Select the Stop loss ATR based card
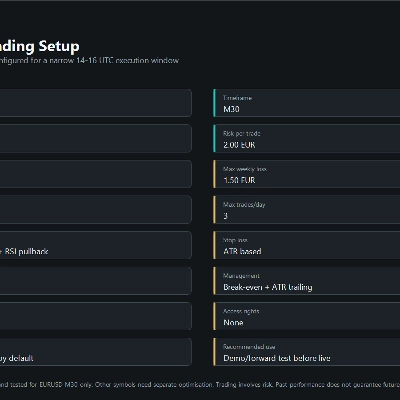Image resolution: width=400 pixels, height=400 pixels. (307, 245)
